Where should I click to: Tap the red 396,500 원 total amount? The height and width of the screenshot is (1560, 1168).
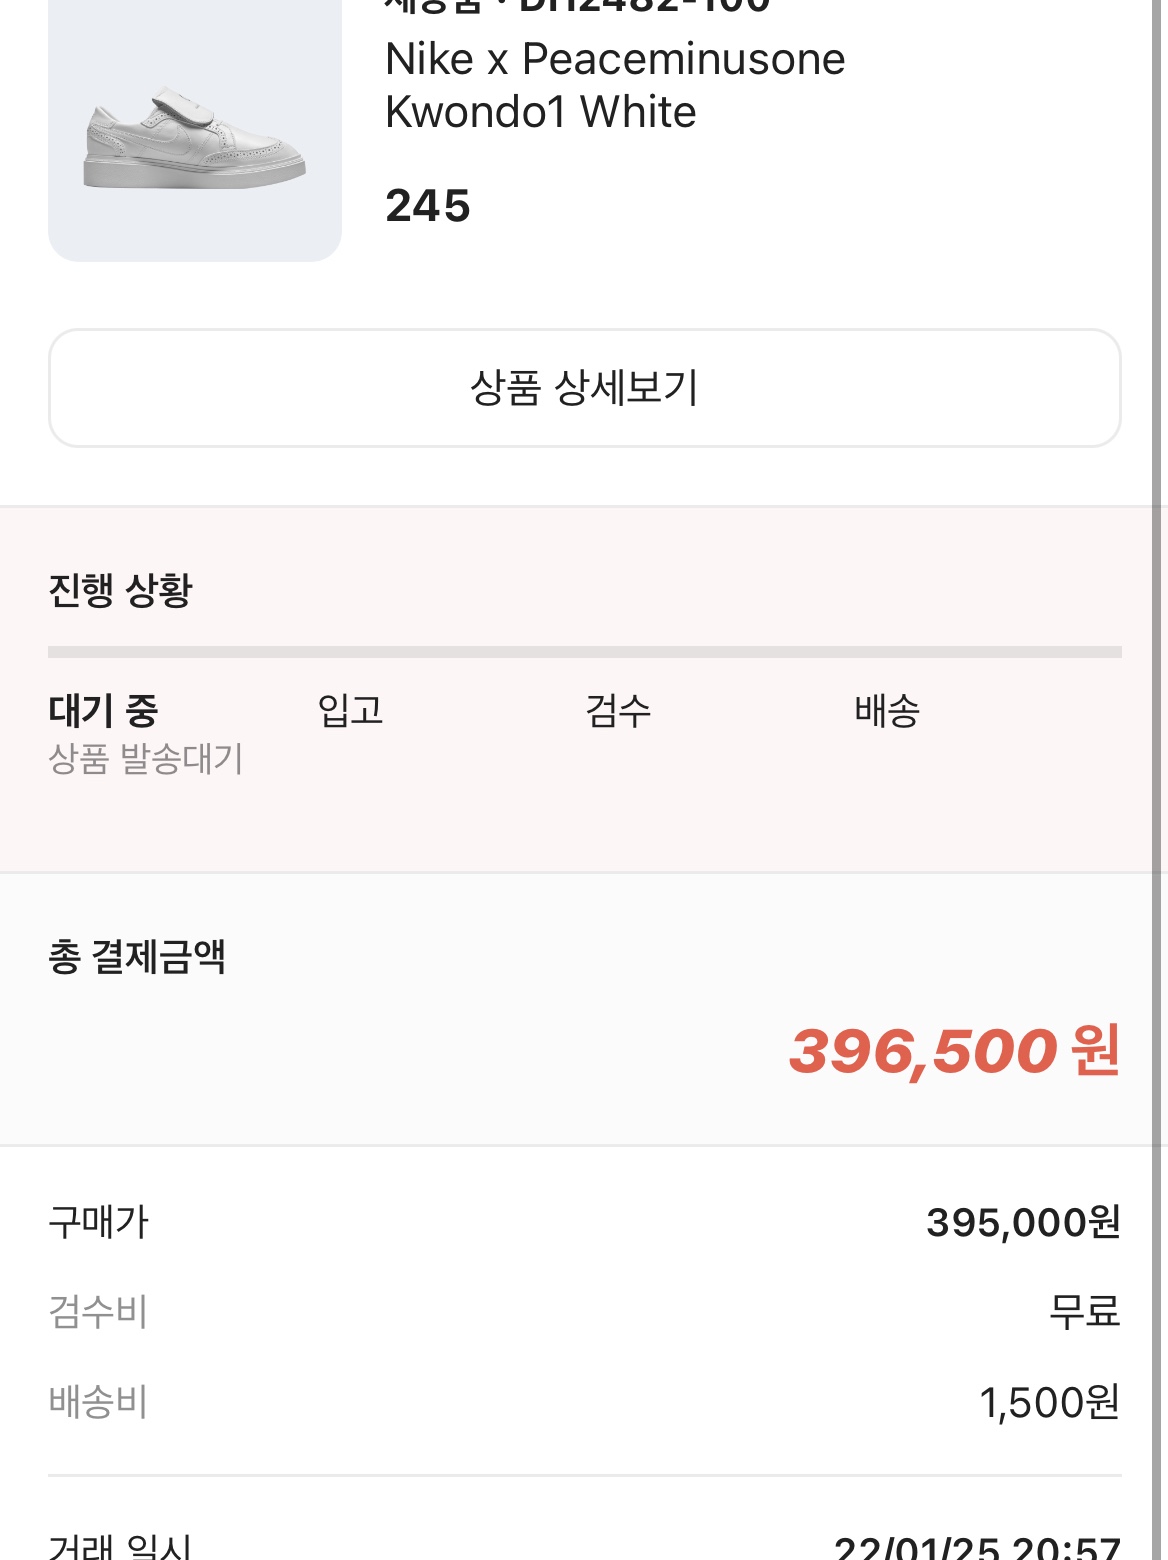tap(955, 1051)
